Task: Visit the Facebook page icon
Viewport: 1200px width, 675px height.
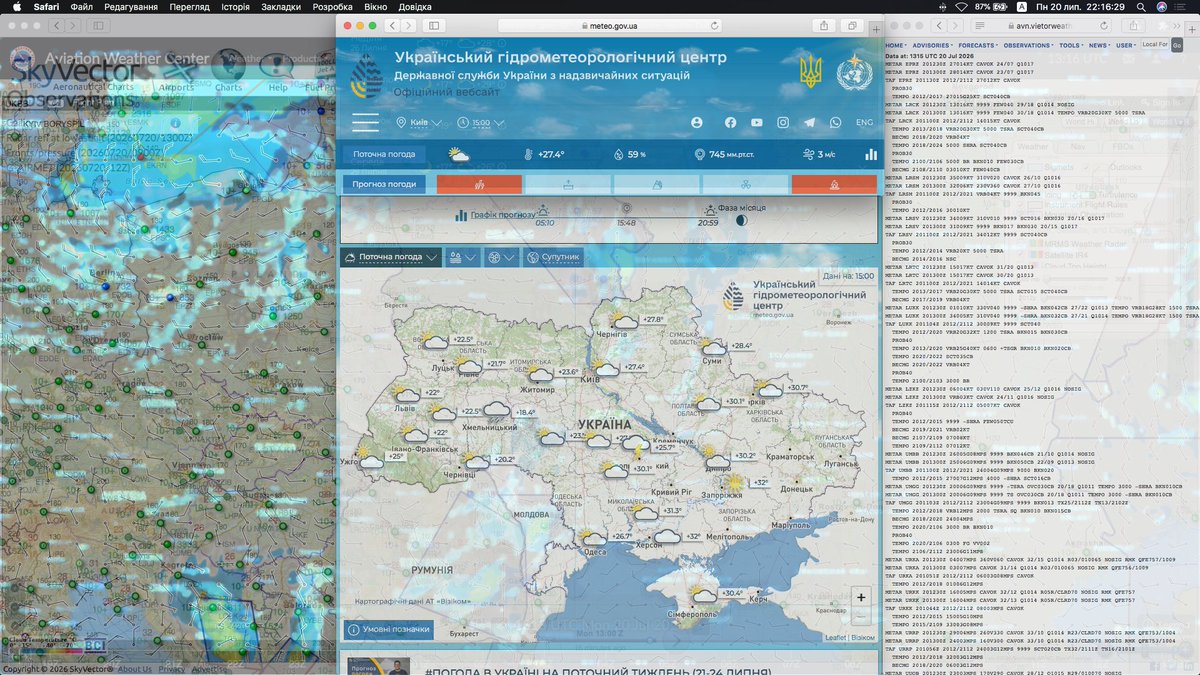Action: (x=730, y=122)
